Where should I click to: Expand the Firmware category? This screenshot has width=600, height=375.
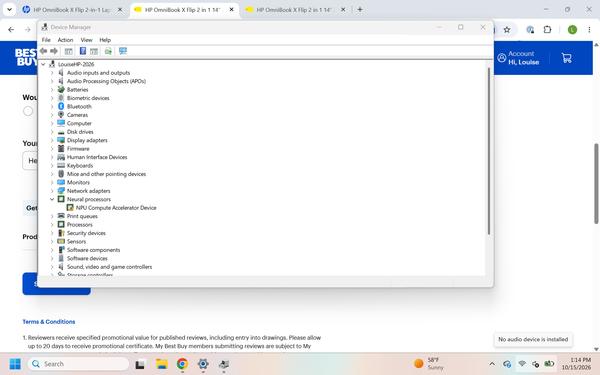(x=52, y=148)
